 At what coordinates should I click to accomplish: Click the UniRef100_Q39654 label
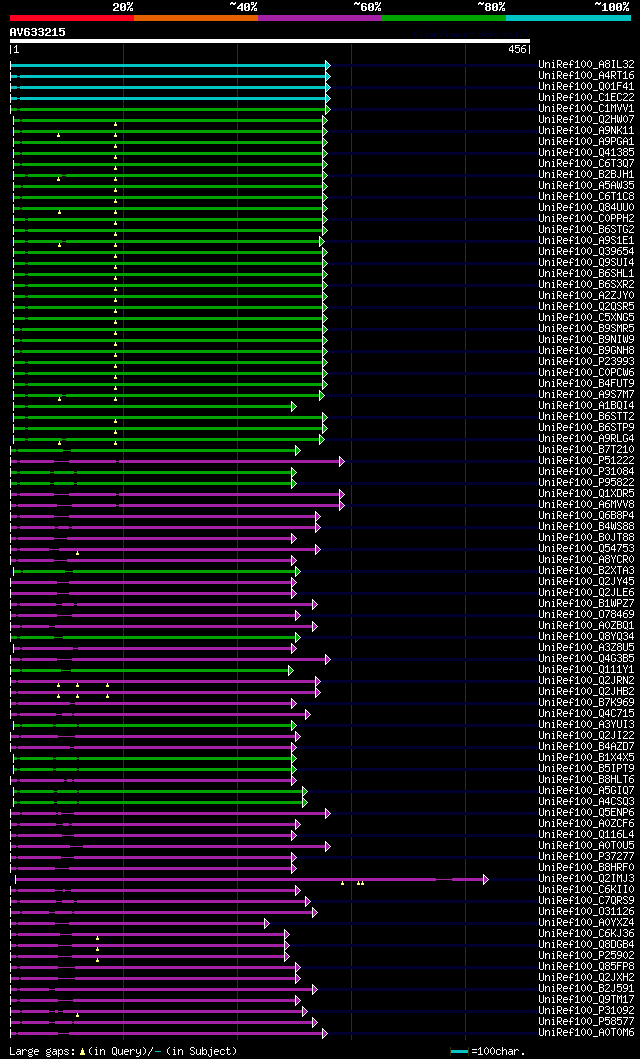(x=586, y=252)
